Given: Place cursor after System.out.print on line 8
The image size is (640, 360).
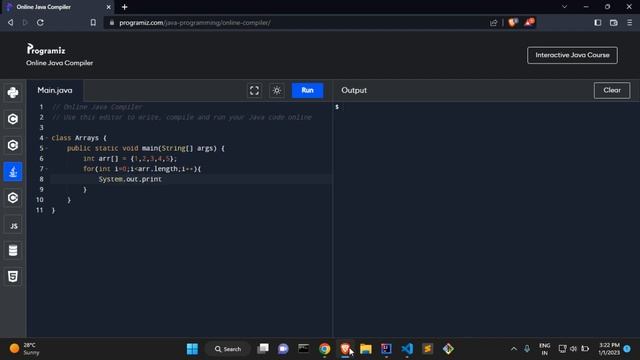Looking at the screenshot, I should pos(162,179).
